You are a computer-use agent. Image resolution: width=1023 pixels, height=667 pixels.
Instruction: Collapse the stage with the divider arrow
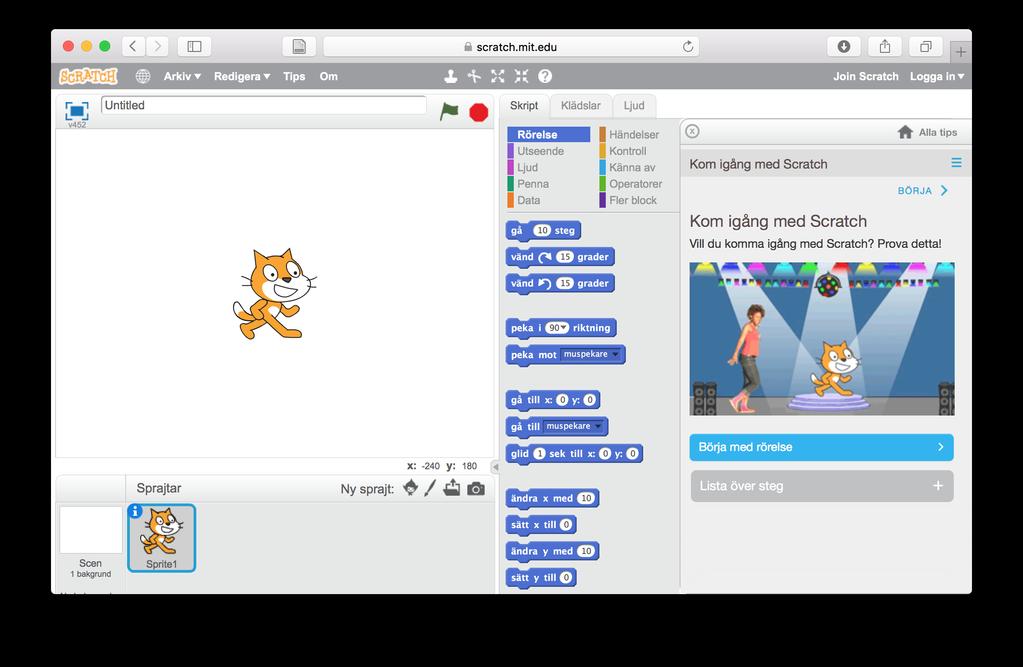(x=495, y=467)
